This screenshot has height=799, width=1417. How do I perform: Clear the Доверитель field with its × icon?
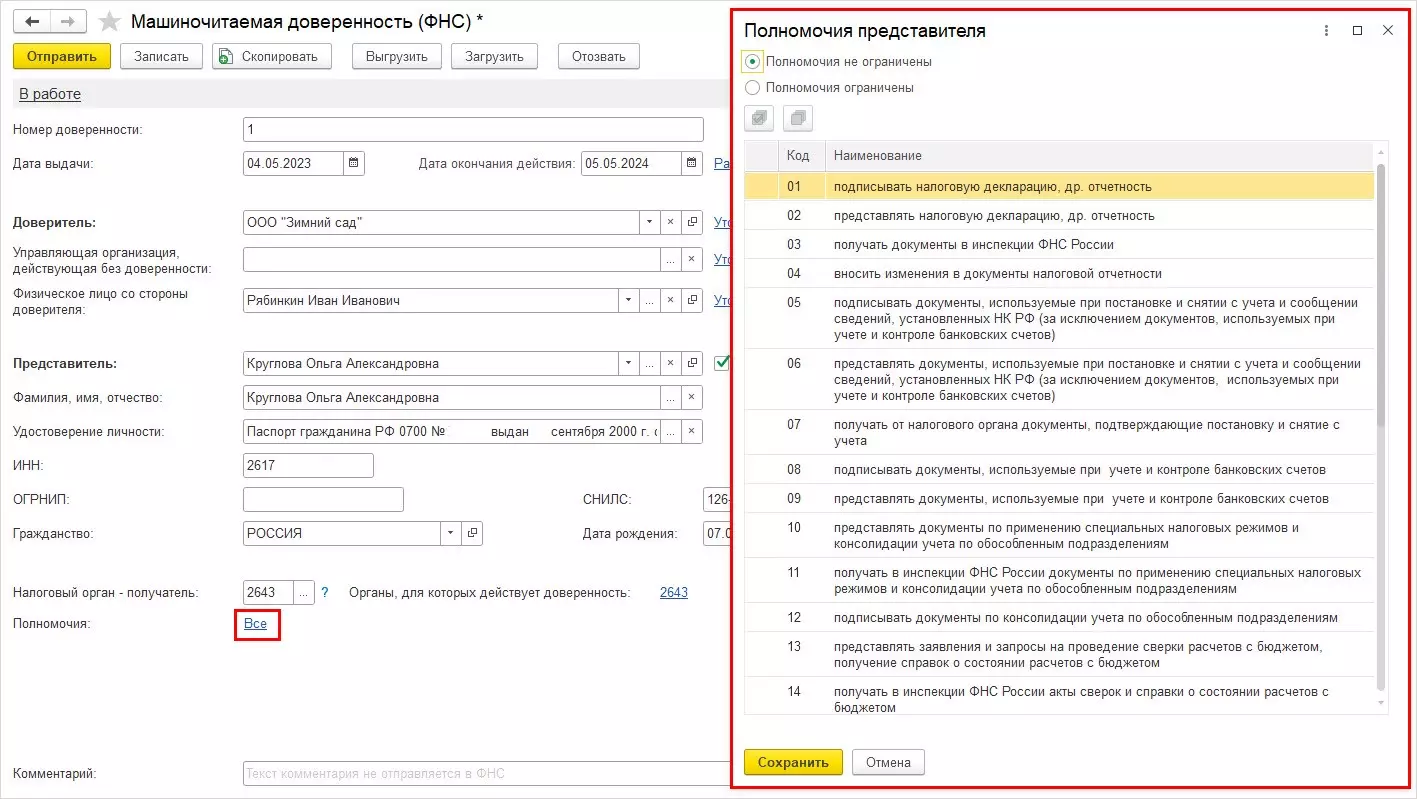(x=671, y=222)
